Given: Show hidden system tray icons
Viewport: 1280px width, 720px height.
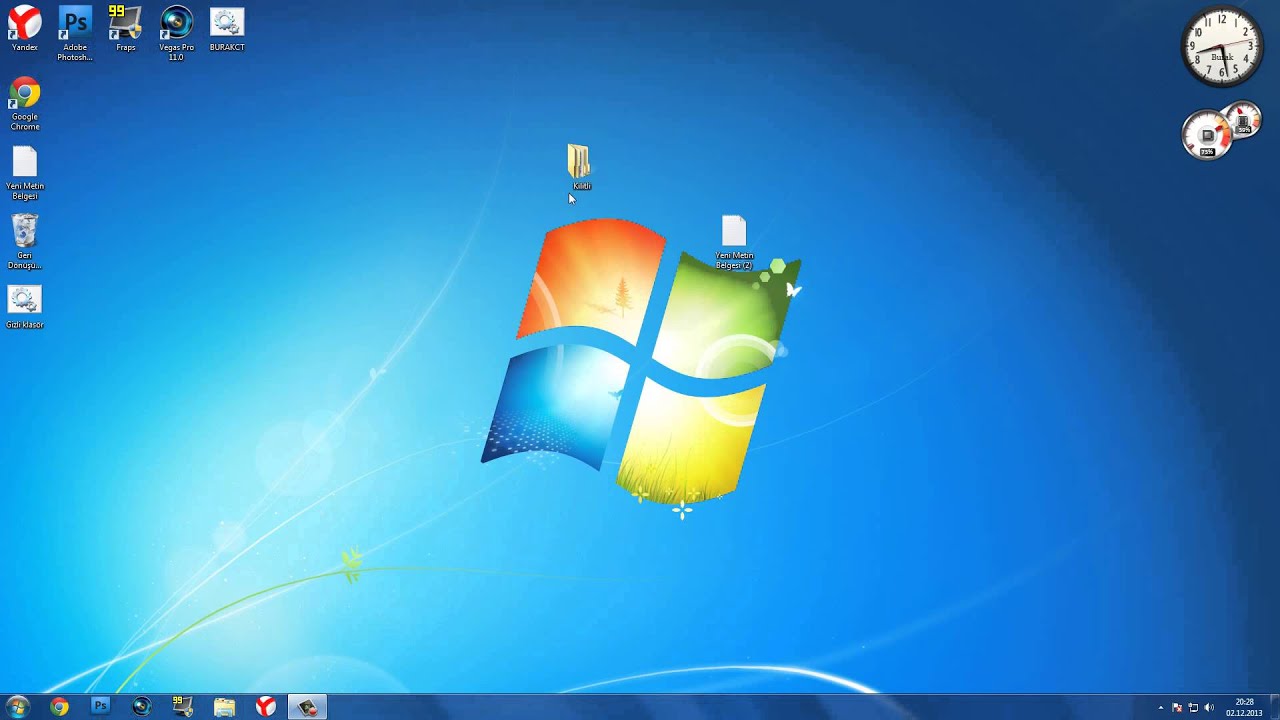Looking at the screenshot, I should [1161, 708].
